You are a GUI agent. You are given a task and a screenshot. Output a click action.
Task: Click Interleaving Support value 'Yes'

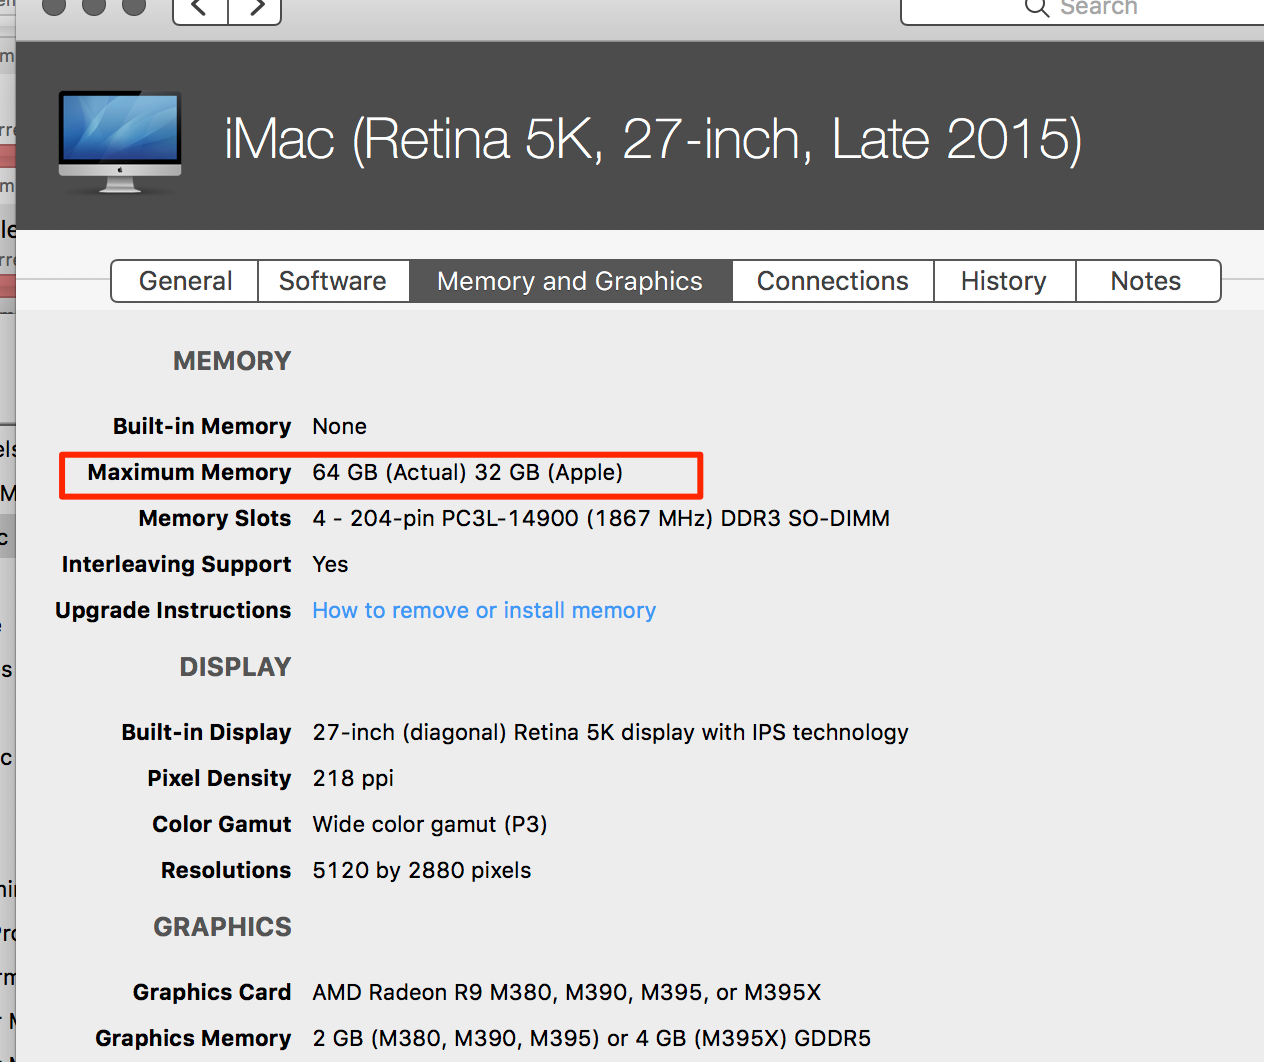(x=330, y=564)
